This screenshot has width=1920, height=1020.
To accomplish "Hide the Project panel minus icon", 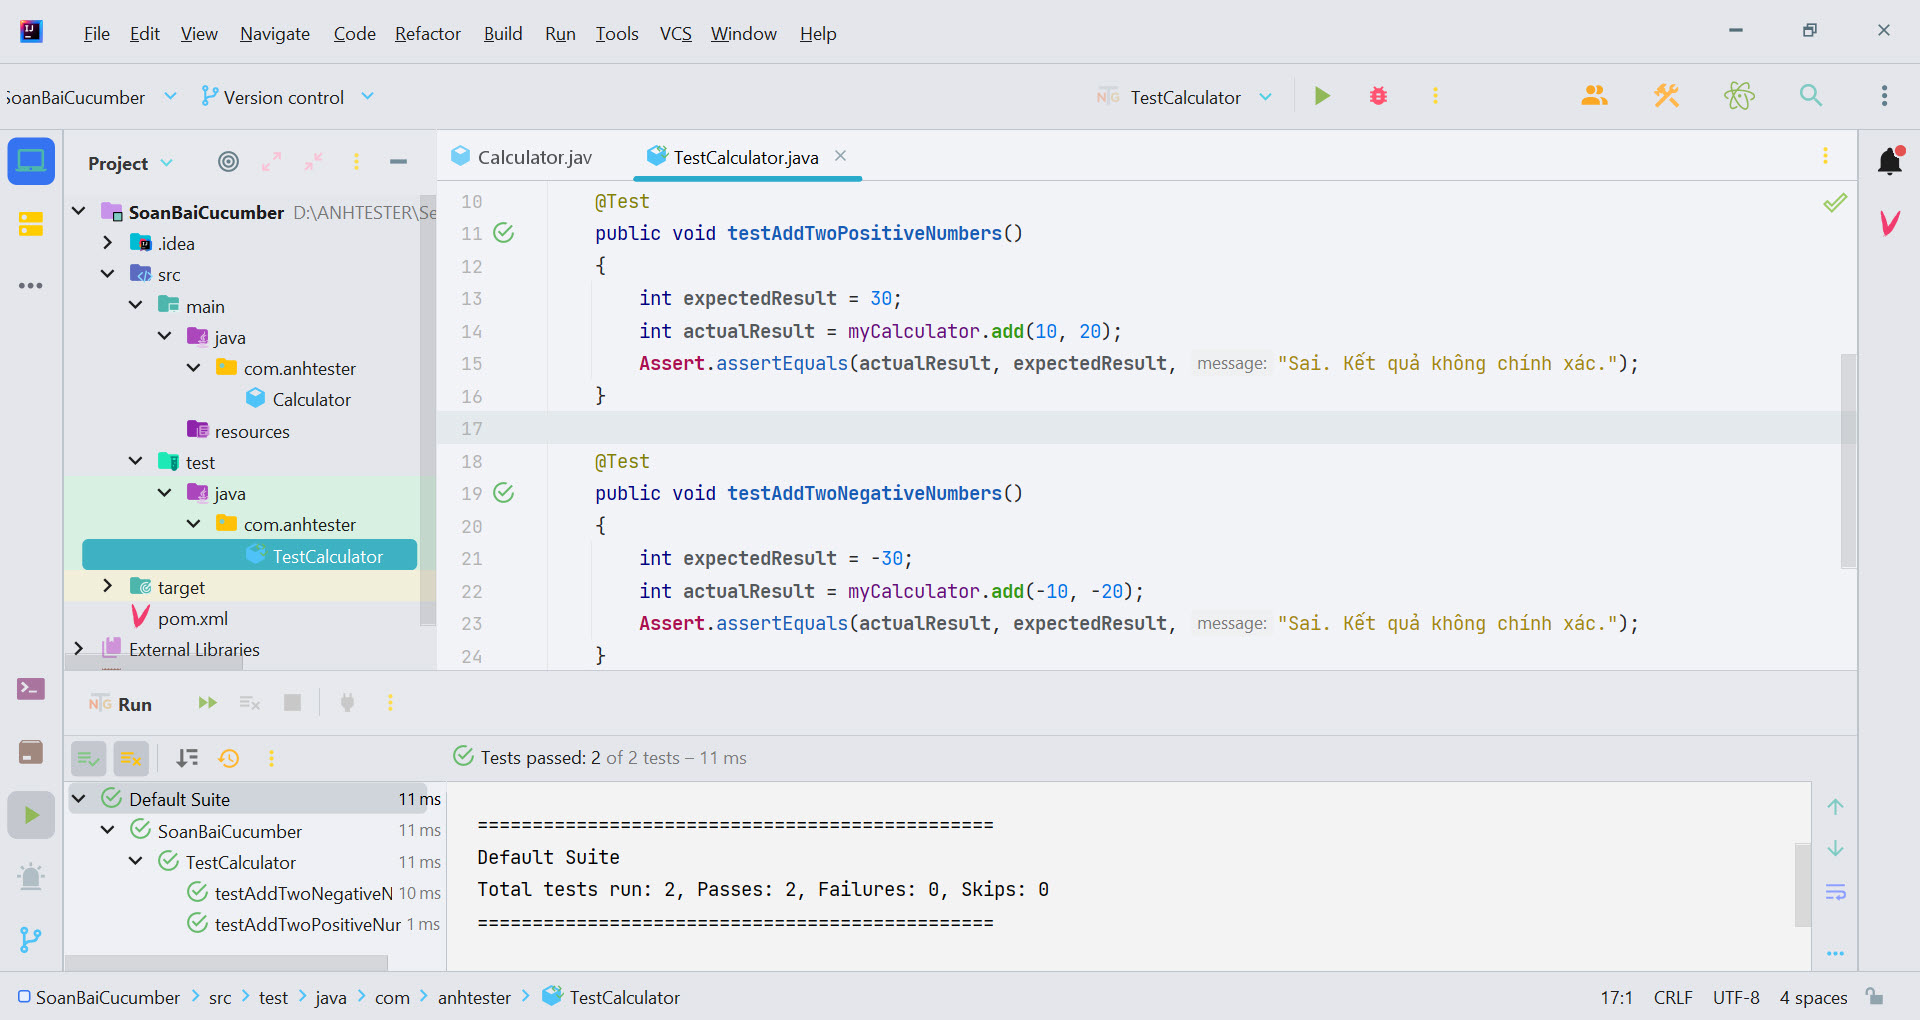I will coord(398,162).
